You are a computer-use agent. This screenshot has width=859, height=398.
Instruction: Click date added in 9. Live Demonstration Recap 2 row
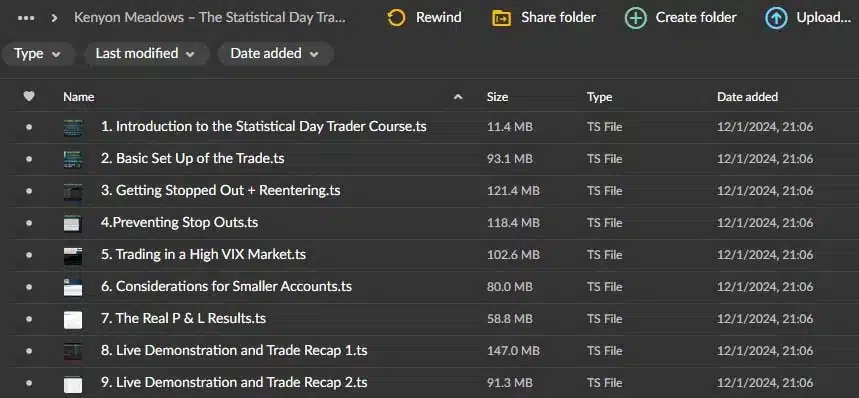click(x=765, y=383)
